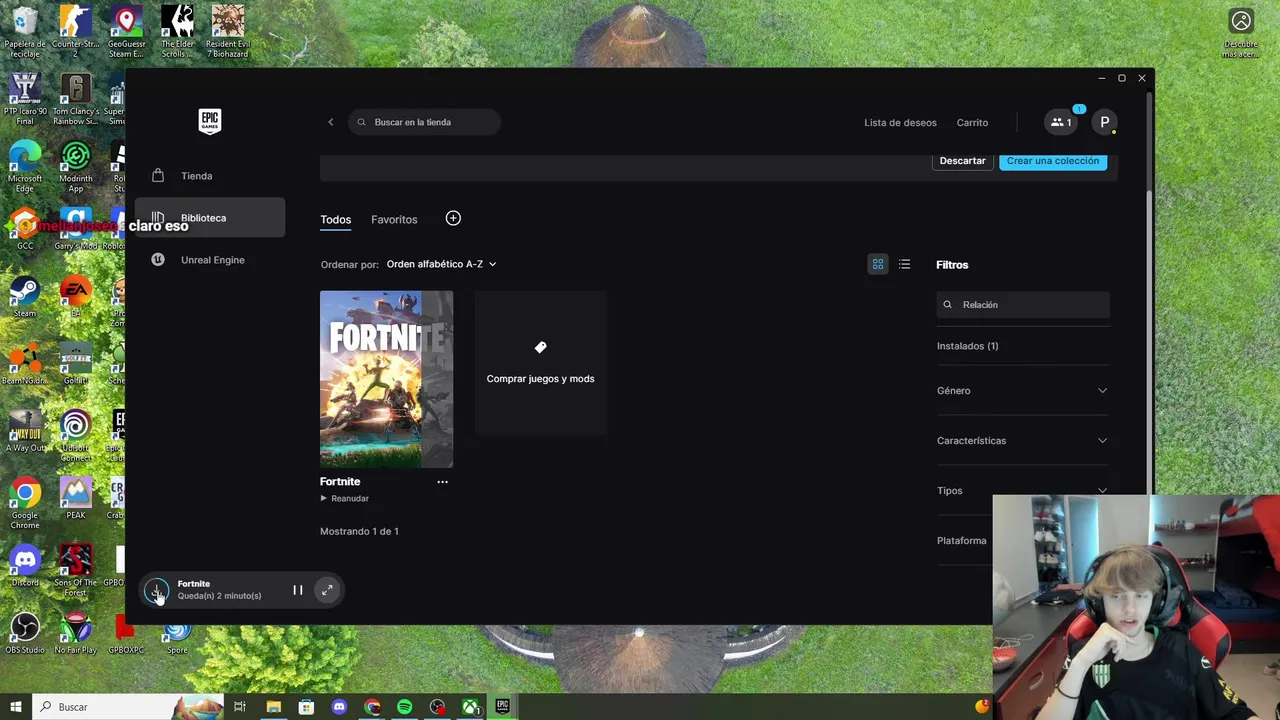Select PEAK desktop icon
The image size is (1280, 720).
point(75,498)
